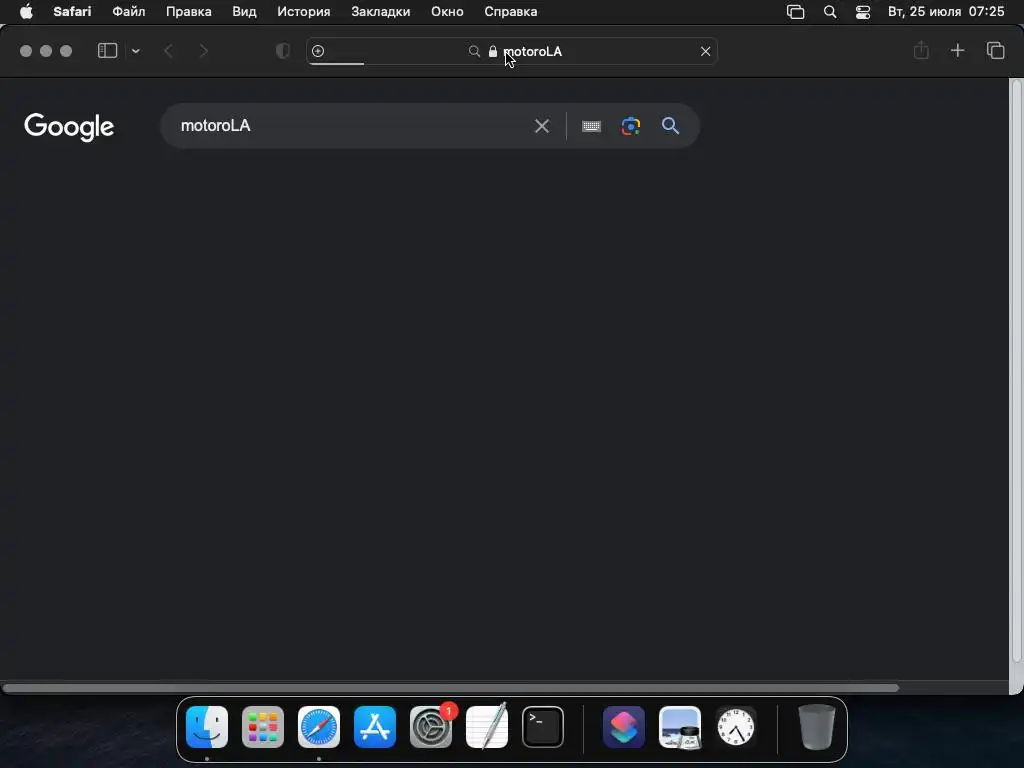Viewport: 1024px width, 768px height.
Task: Open a new tab with plus button
Action: 957,50
